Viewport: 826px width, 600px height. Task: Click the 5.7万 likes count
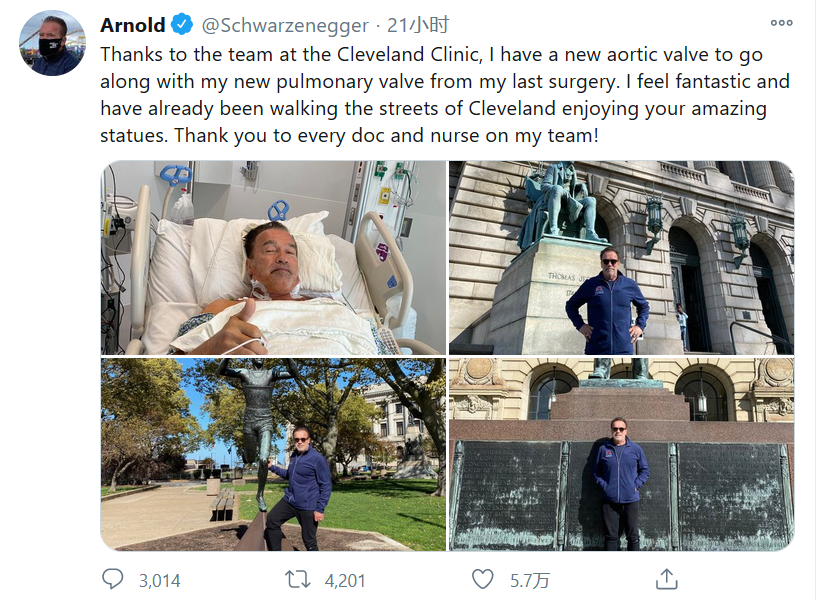529,581
